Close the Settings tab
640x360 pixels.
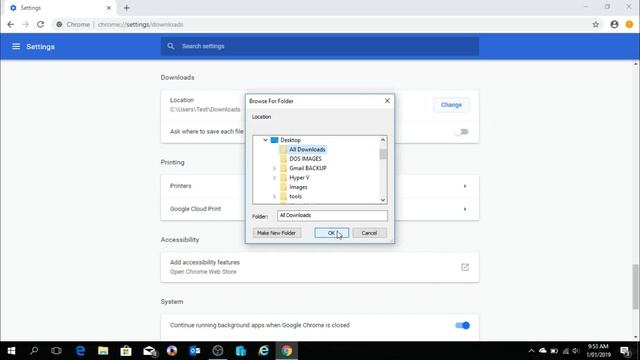click(109, 8)
